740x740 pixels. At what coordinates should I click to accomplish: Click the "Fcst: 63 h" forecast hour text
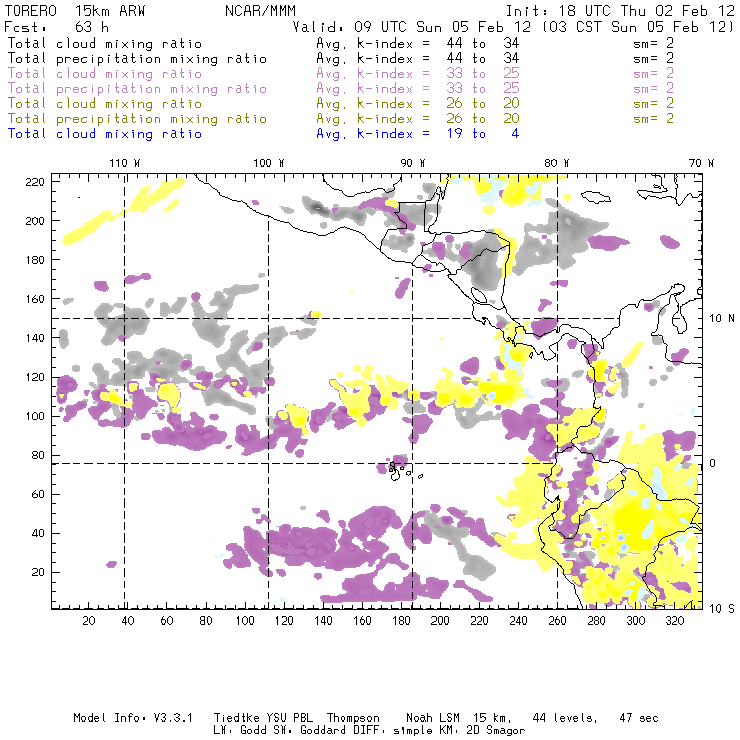57,27
